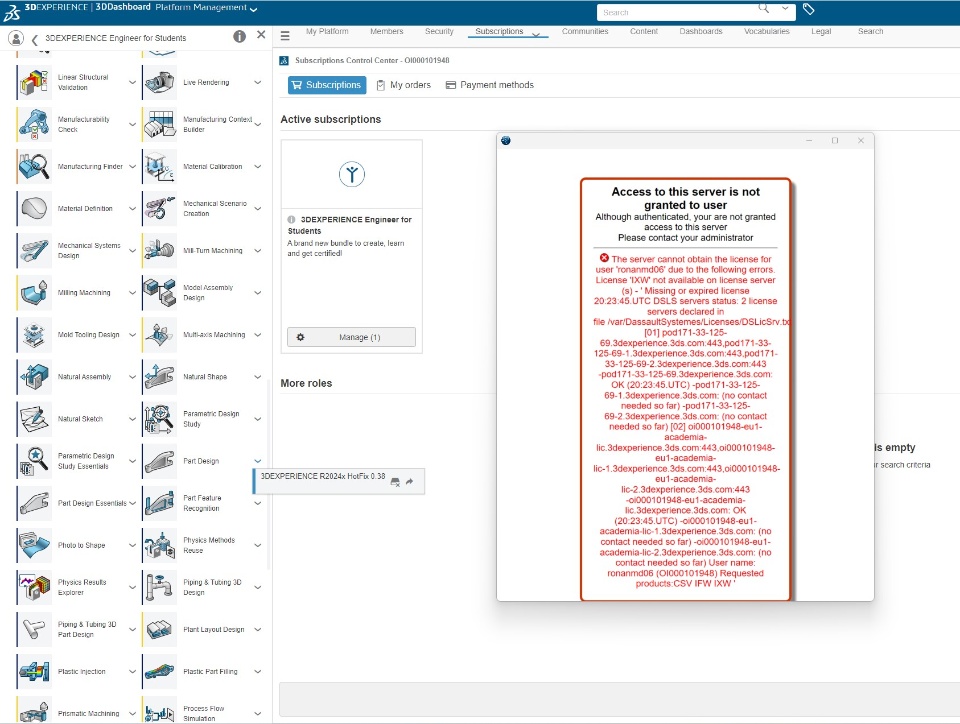Open the Parametric Design Study app icon
Image resolution: width=960 pixels, height=724 pixels.
click(x=160, y=419)
